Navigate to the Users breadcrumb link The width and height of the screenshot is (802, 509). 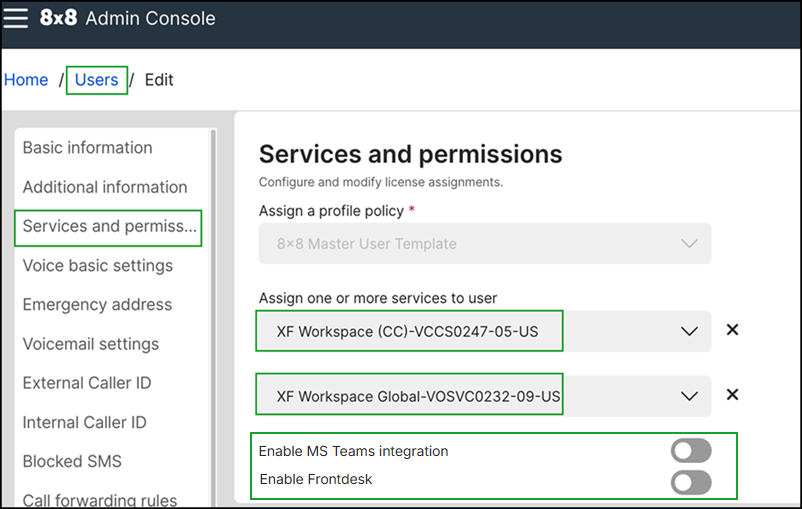point(96,80)
